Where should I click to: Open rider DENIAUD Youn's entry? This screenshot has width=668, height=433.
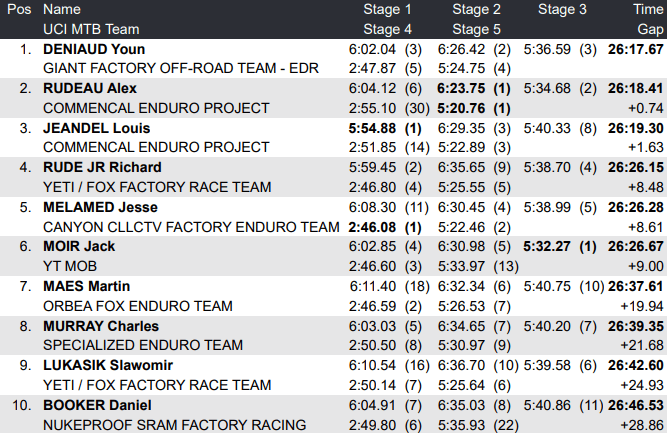[94, 49]
